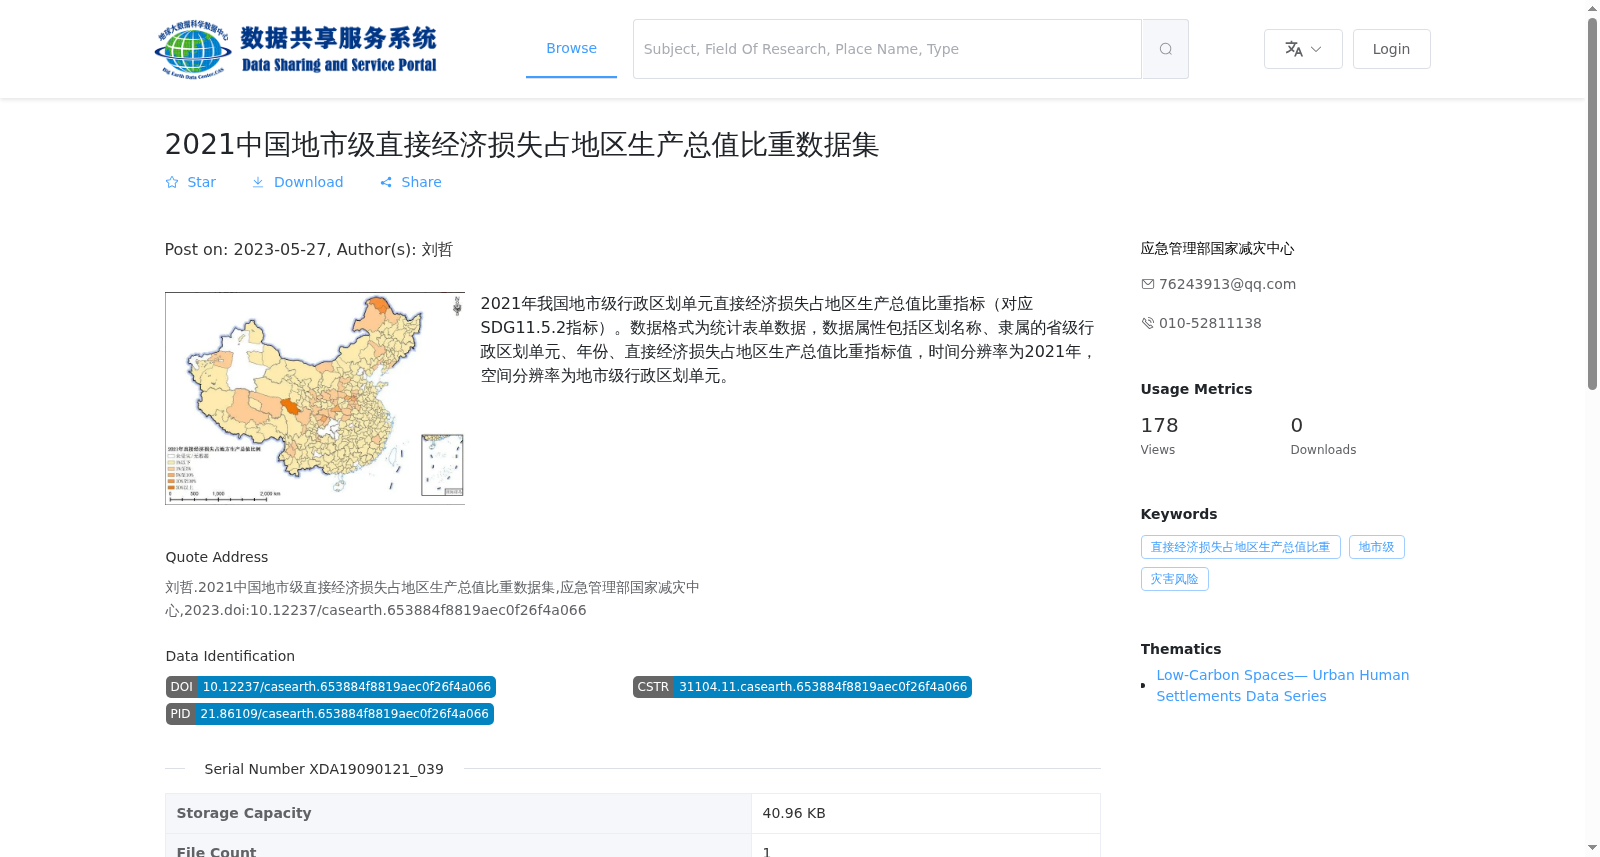Click the Download link under the title
This screenshot has width=1600, height=857.
[298, 182]
